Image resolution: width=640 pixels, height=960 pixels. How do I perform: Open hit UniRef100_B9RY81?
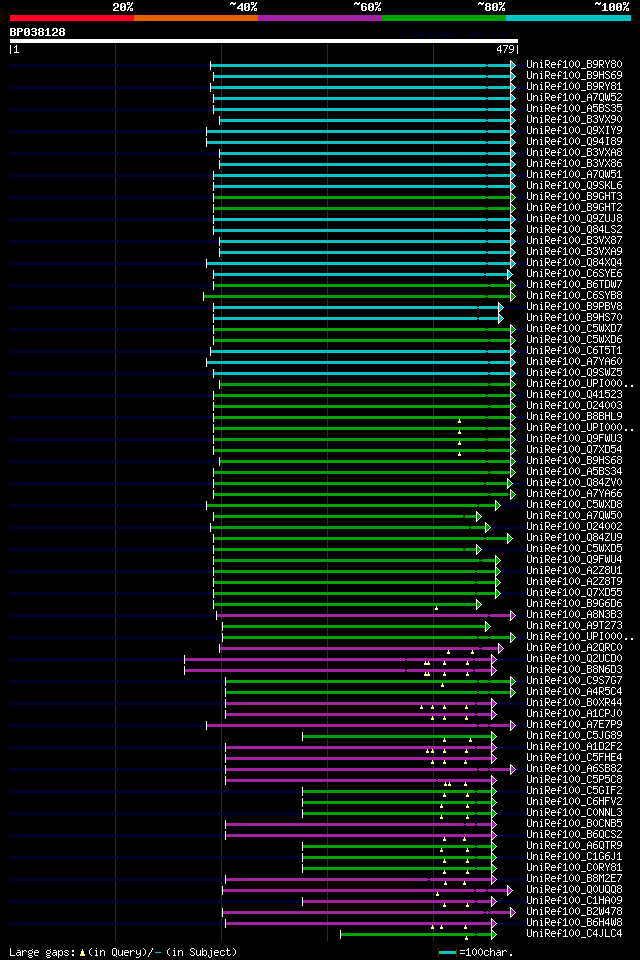tap(574, 86)
